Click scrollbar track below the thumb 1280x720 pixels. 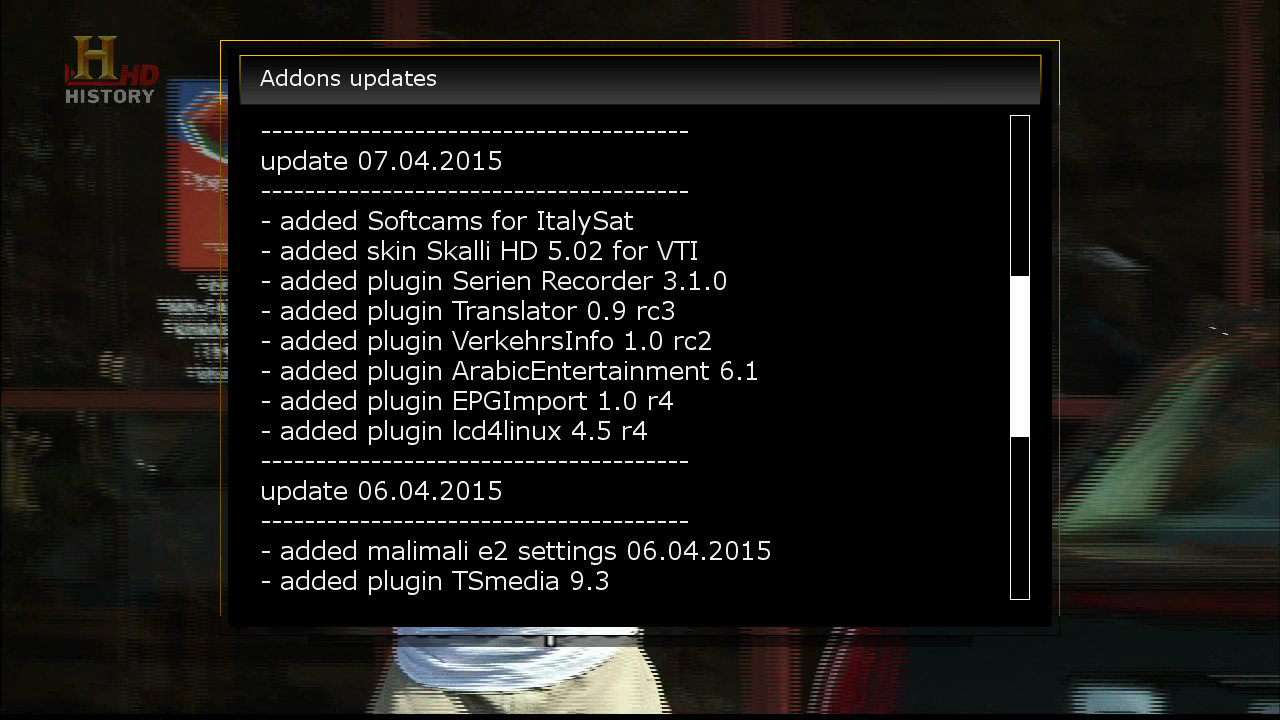pos(1020,517)
